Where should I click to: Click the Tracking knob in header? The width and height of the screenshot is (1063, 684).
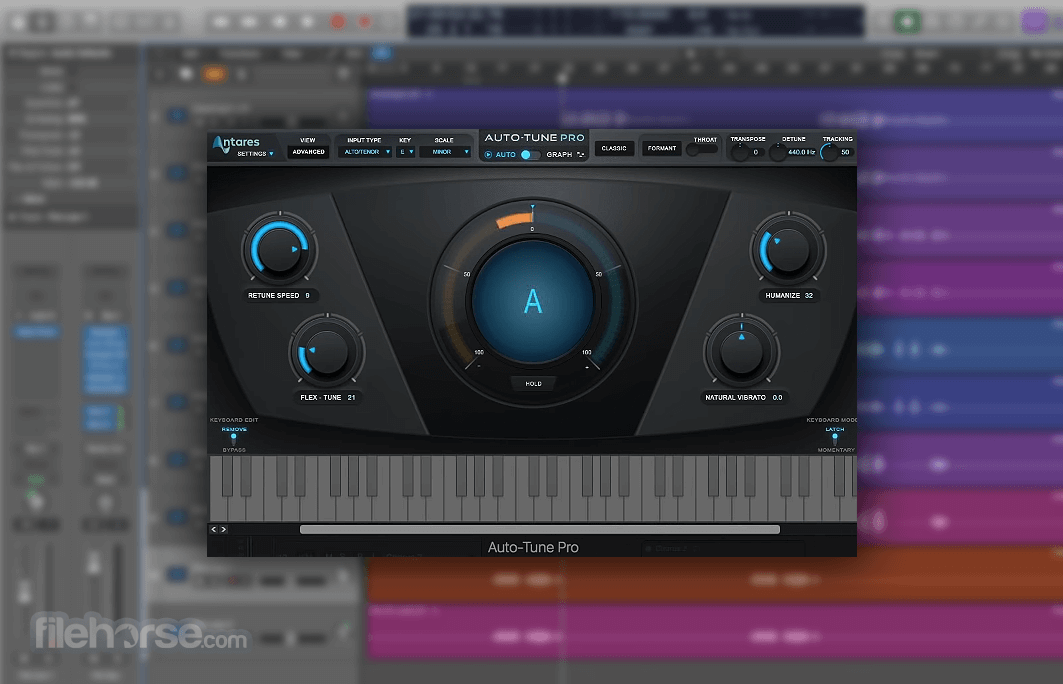coord(829,152)
